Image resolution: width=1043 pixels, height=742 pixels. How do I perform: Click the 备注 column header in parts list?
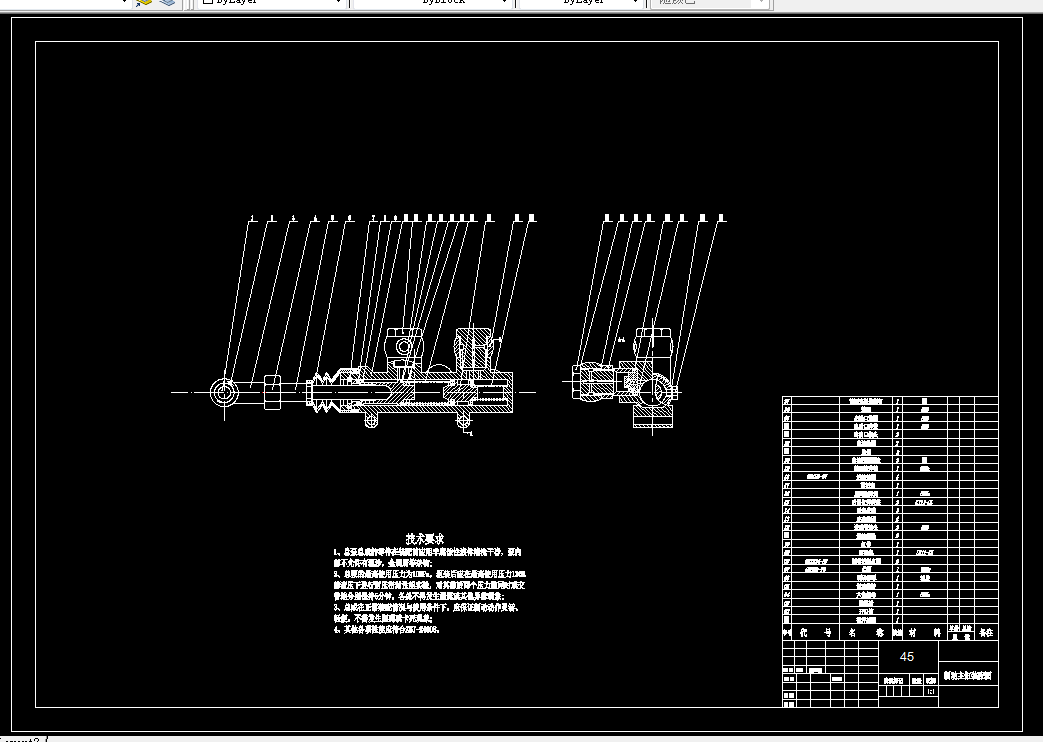986,633
